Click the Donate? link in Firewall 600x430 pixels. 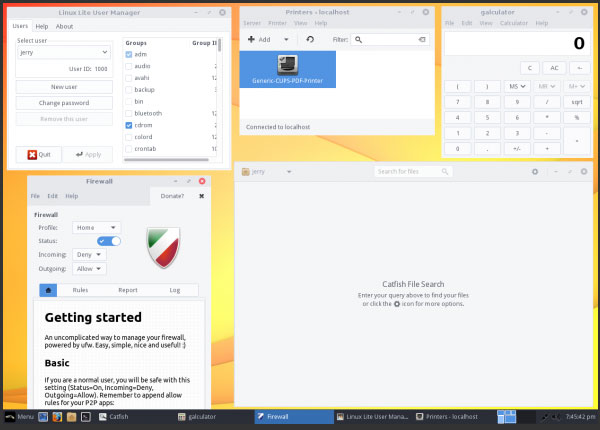coord(172,196)
